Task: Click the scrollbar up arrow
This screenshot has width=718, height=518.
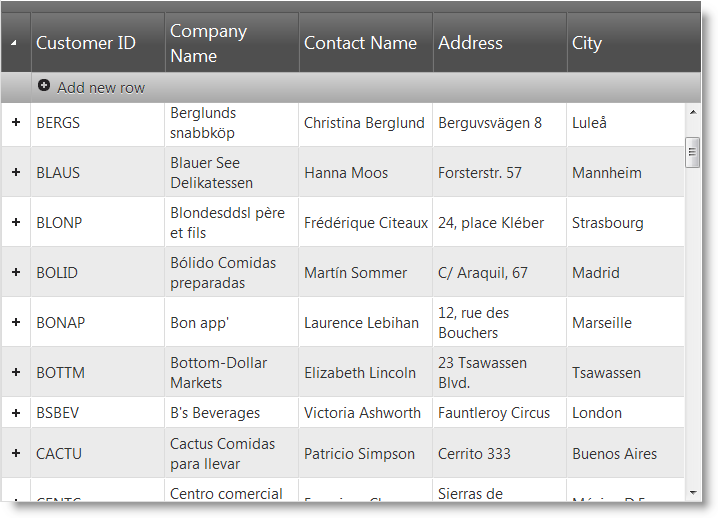Action: click(692, 112)
